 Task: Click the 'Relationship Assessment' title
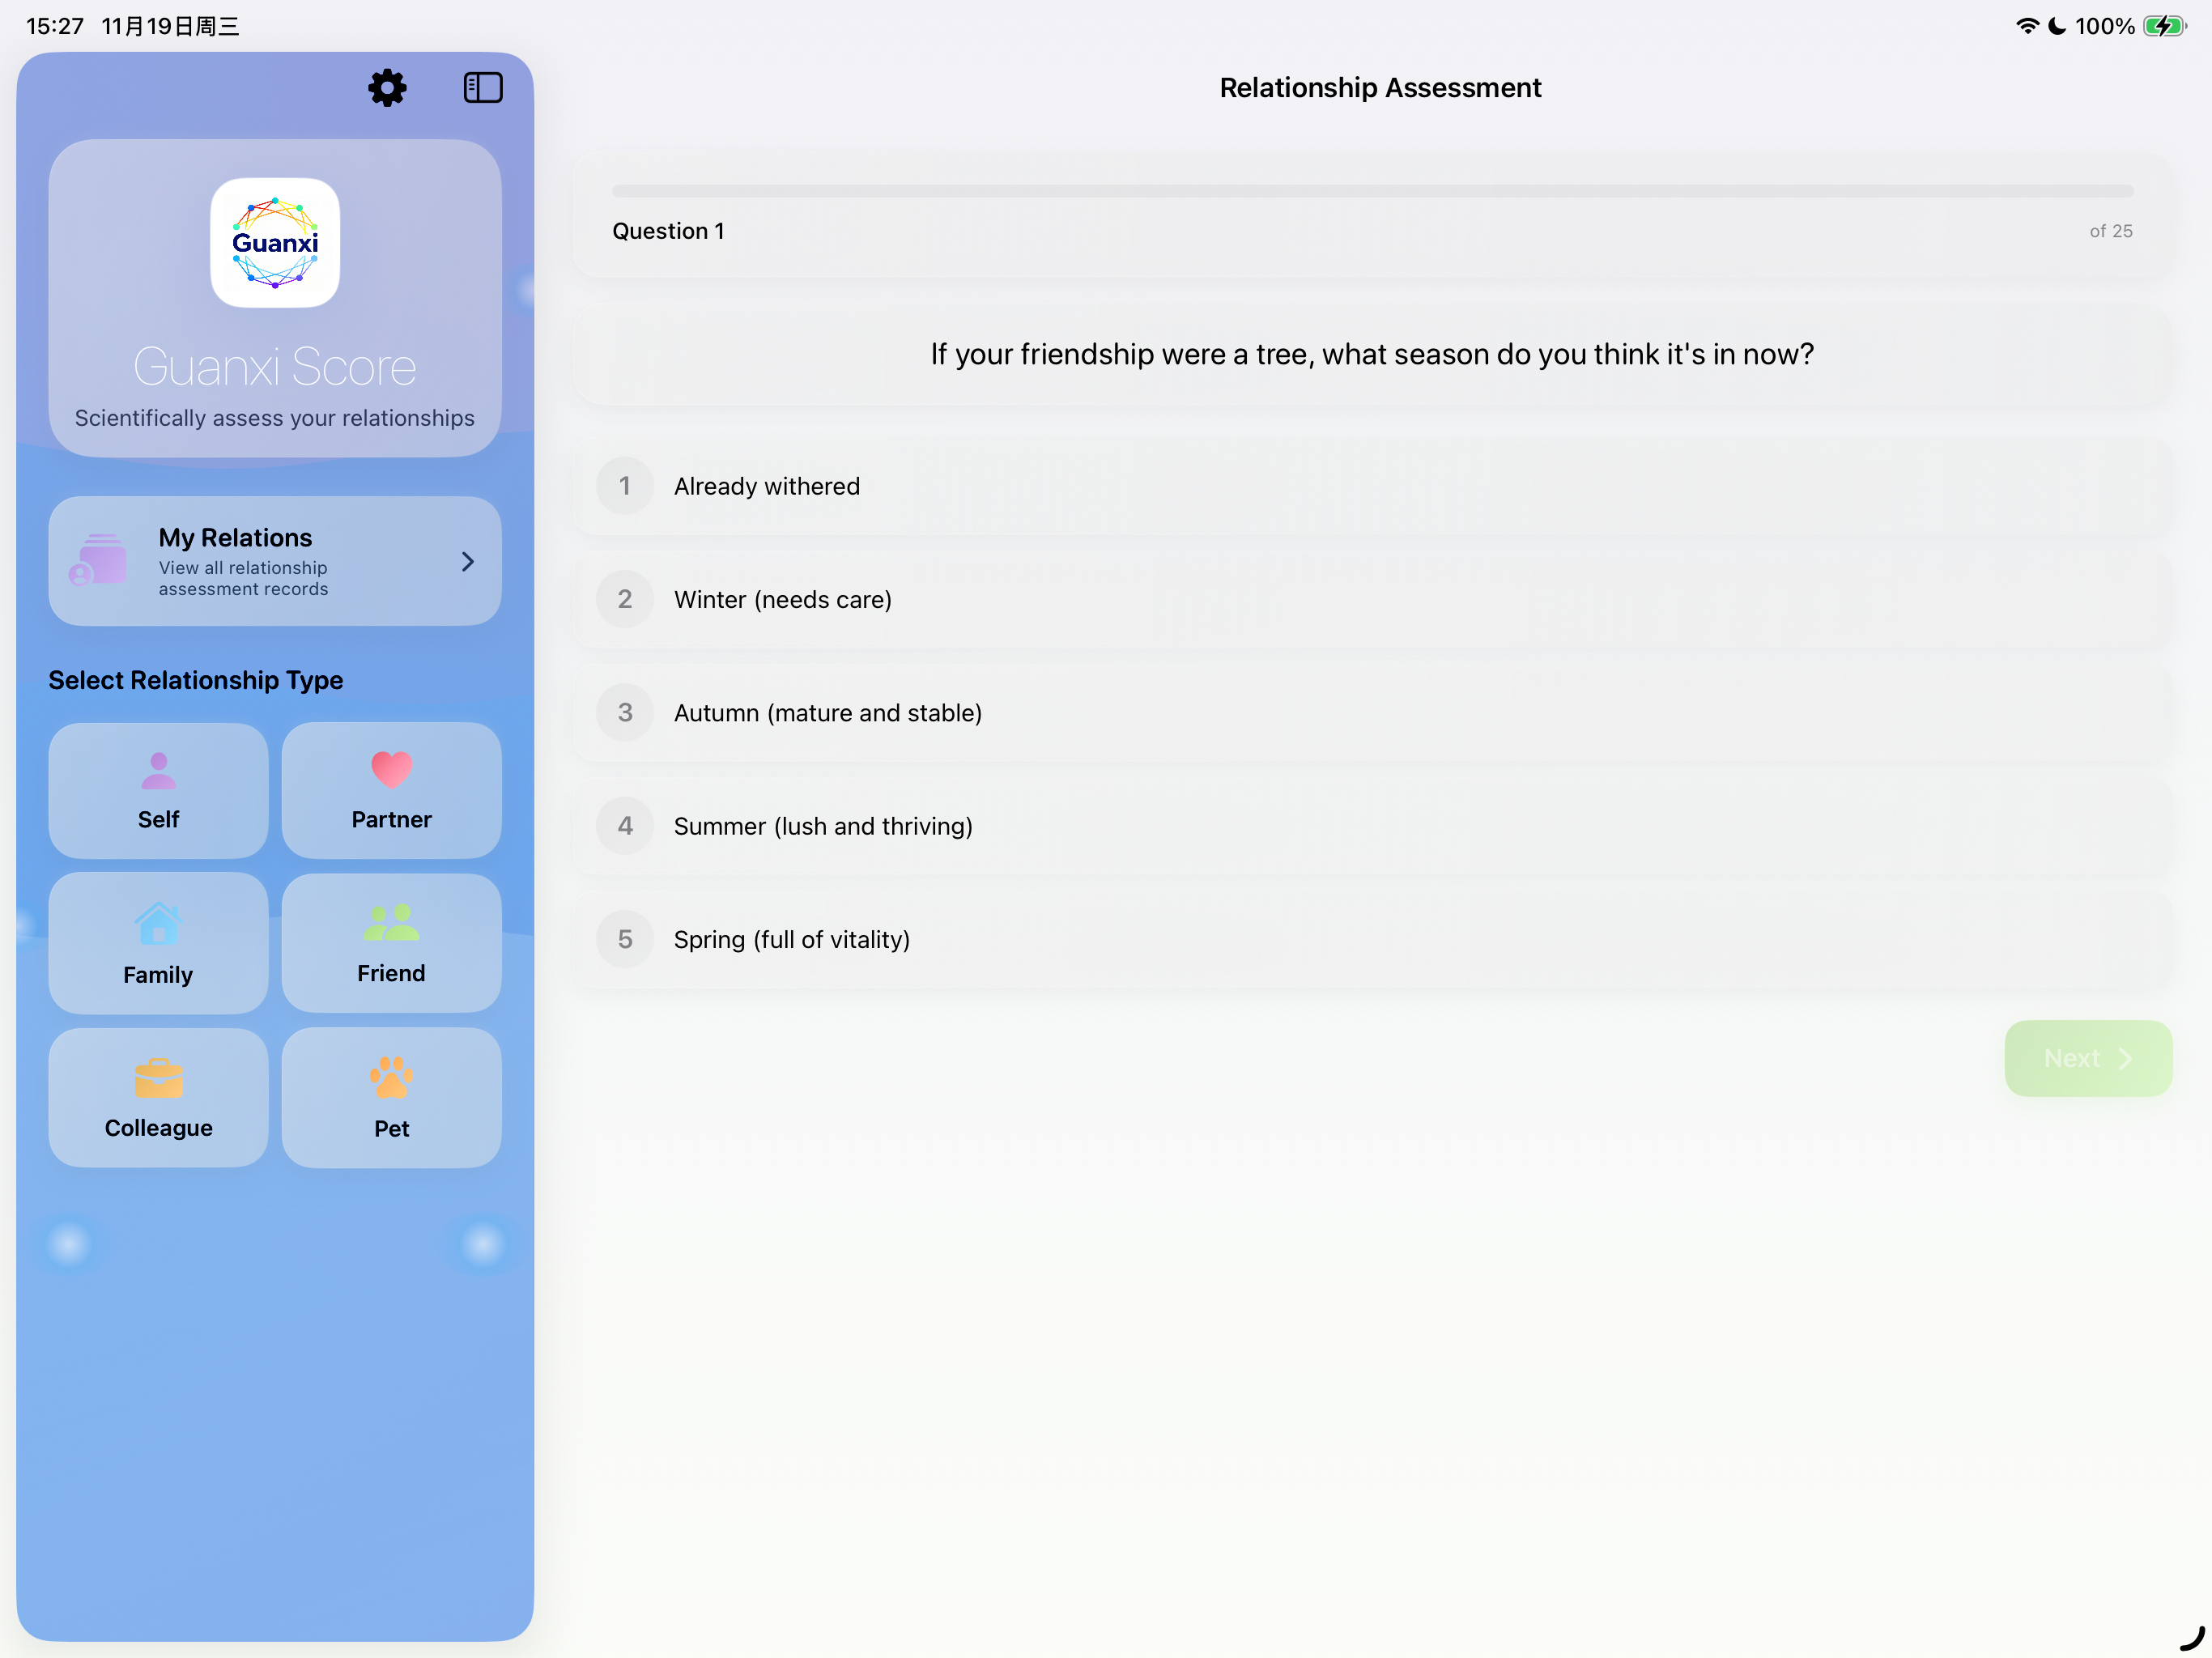1380,88
